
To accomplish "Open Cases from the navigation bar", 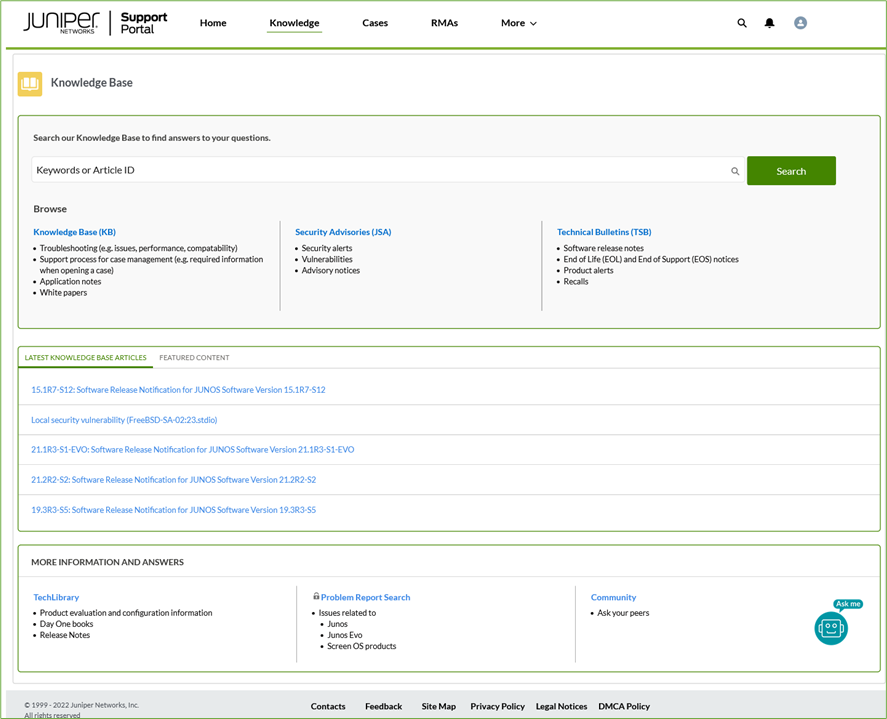I will (x=375, y=22).
